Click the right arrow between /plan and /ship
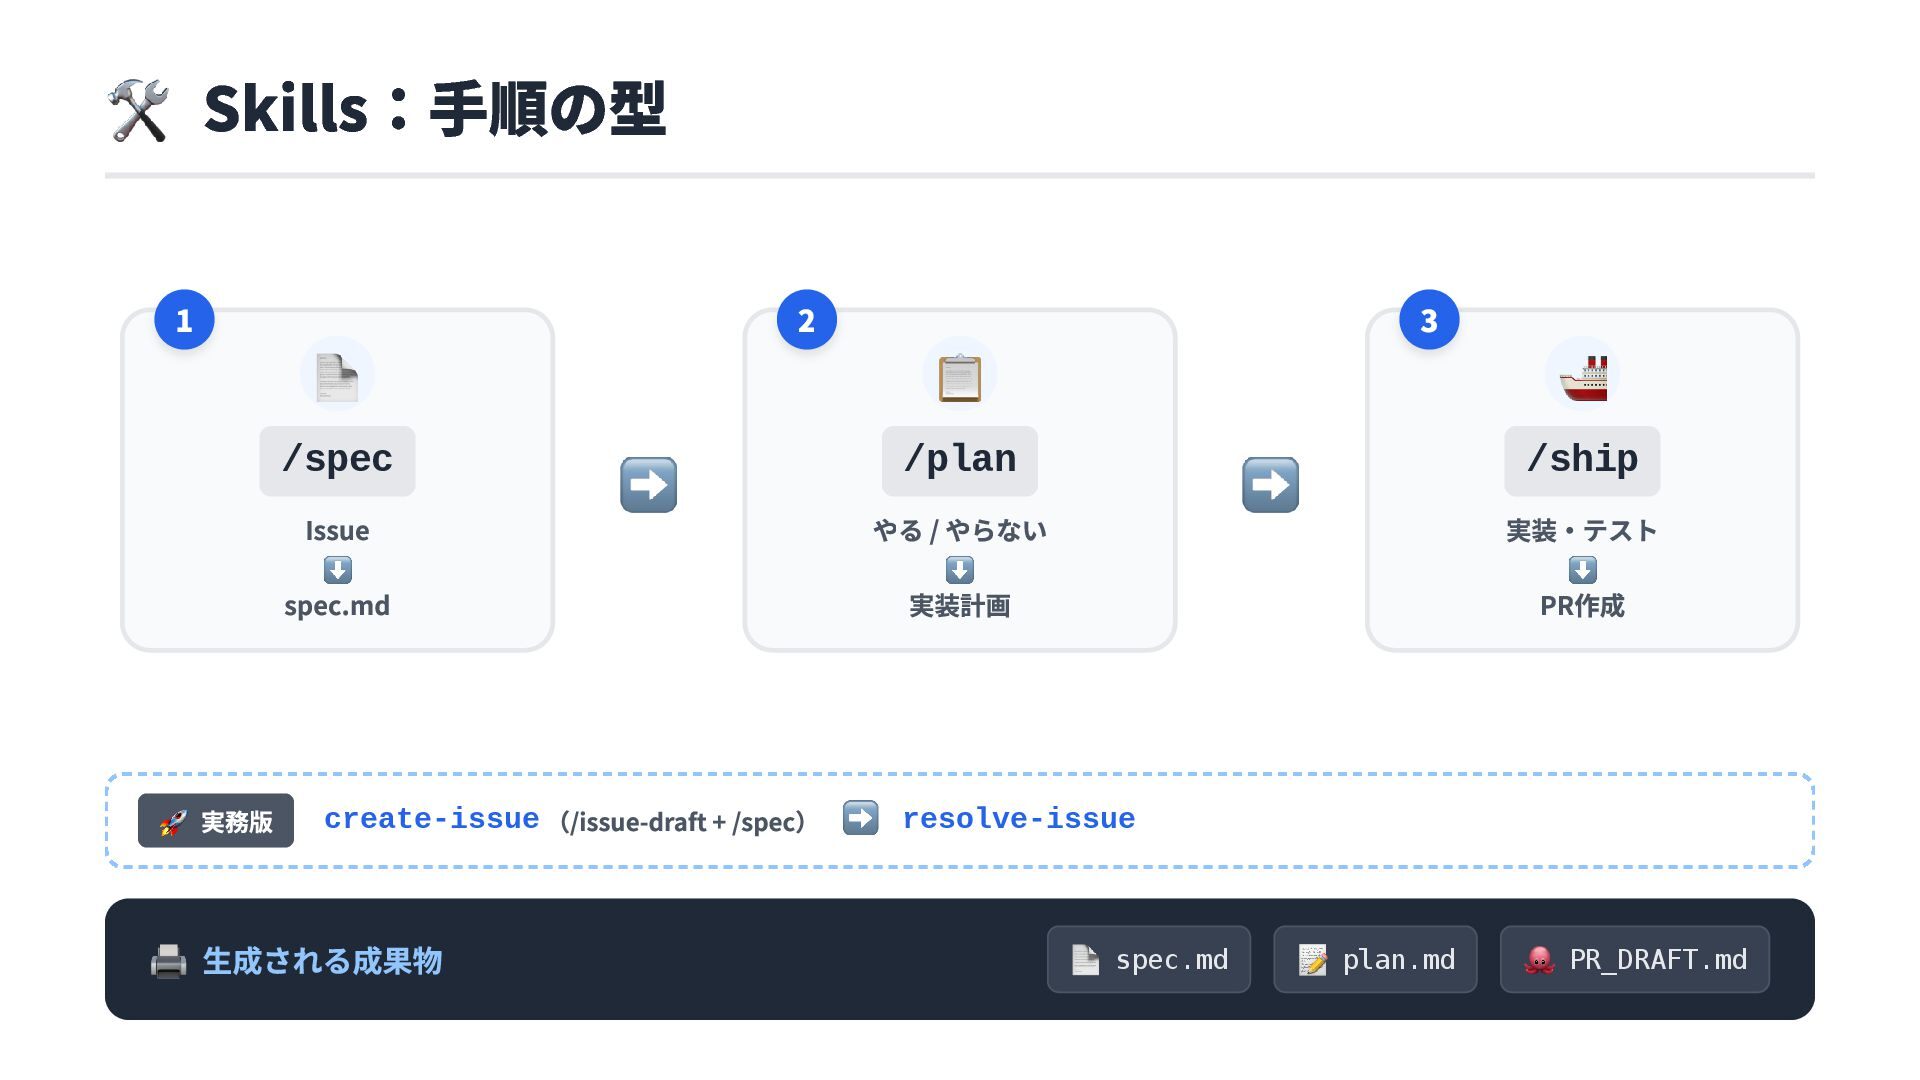 tap(1270, 485)
